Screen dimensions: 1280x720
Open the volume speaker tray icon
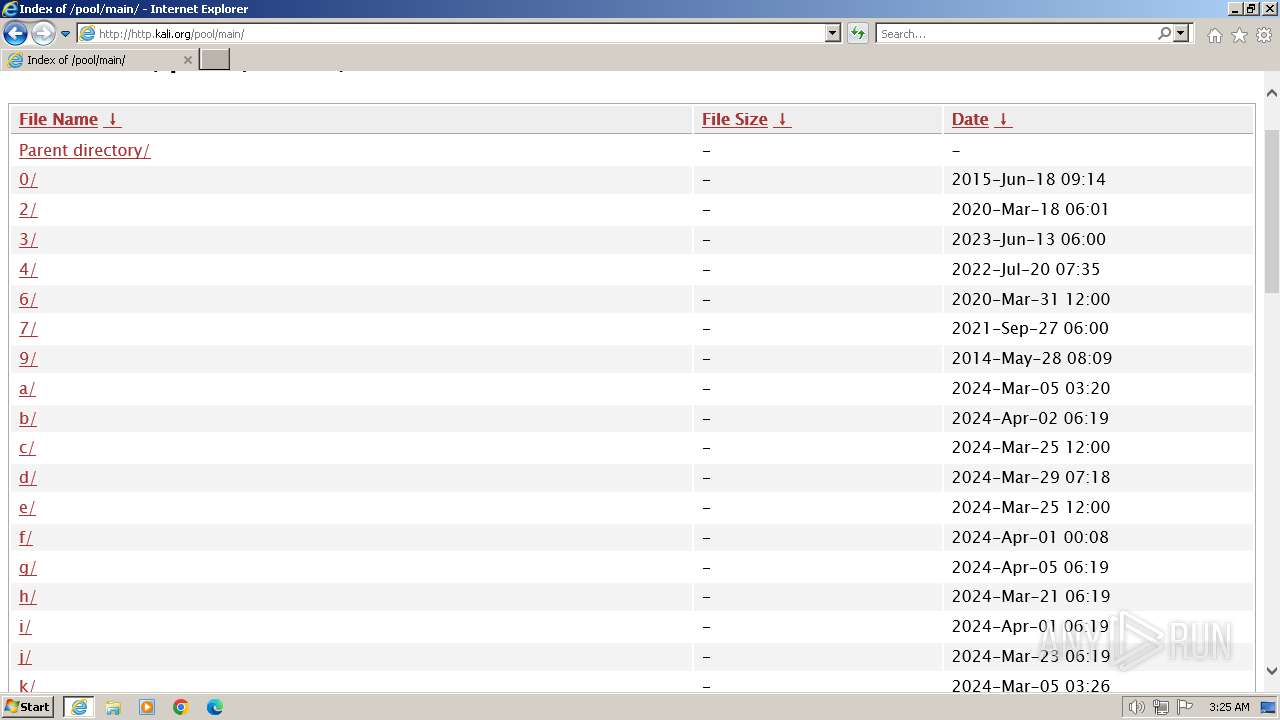(x=1136, y=707)
